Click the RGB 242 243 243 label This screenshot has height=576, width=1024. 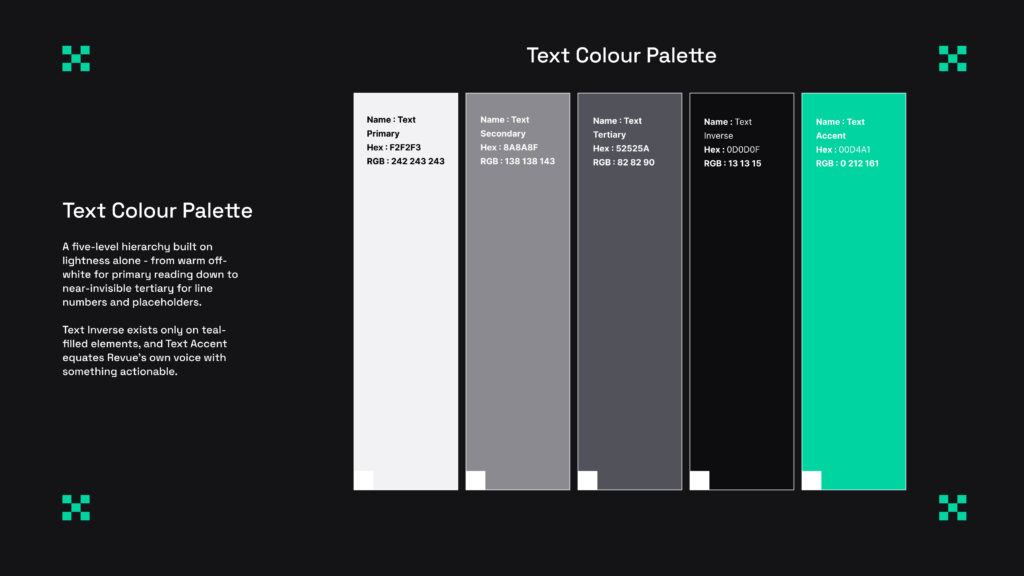pyautogui.click(x=406, y=161)
